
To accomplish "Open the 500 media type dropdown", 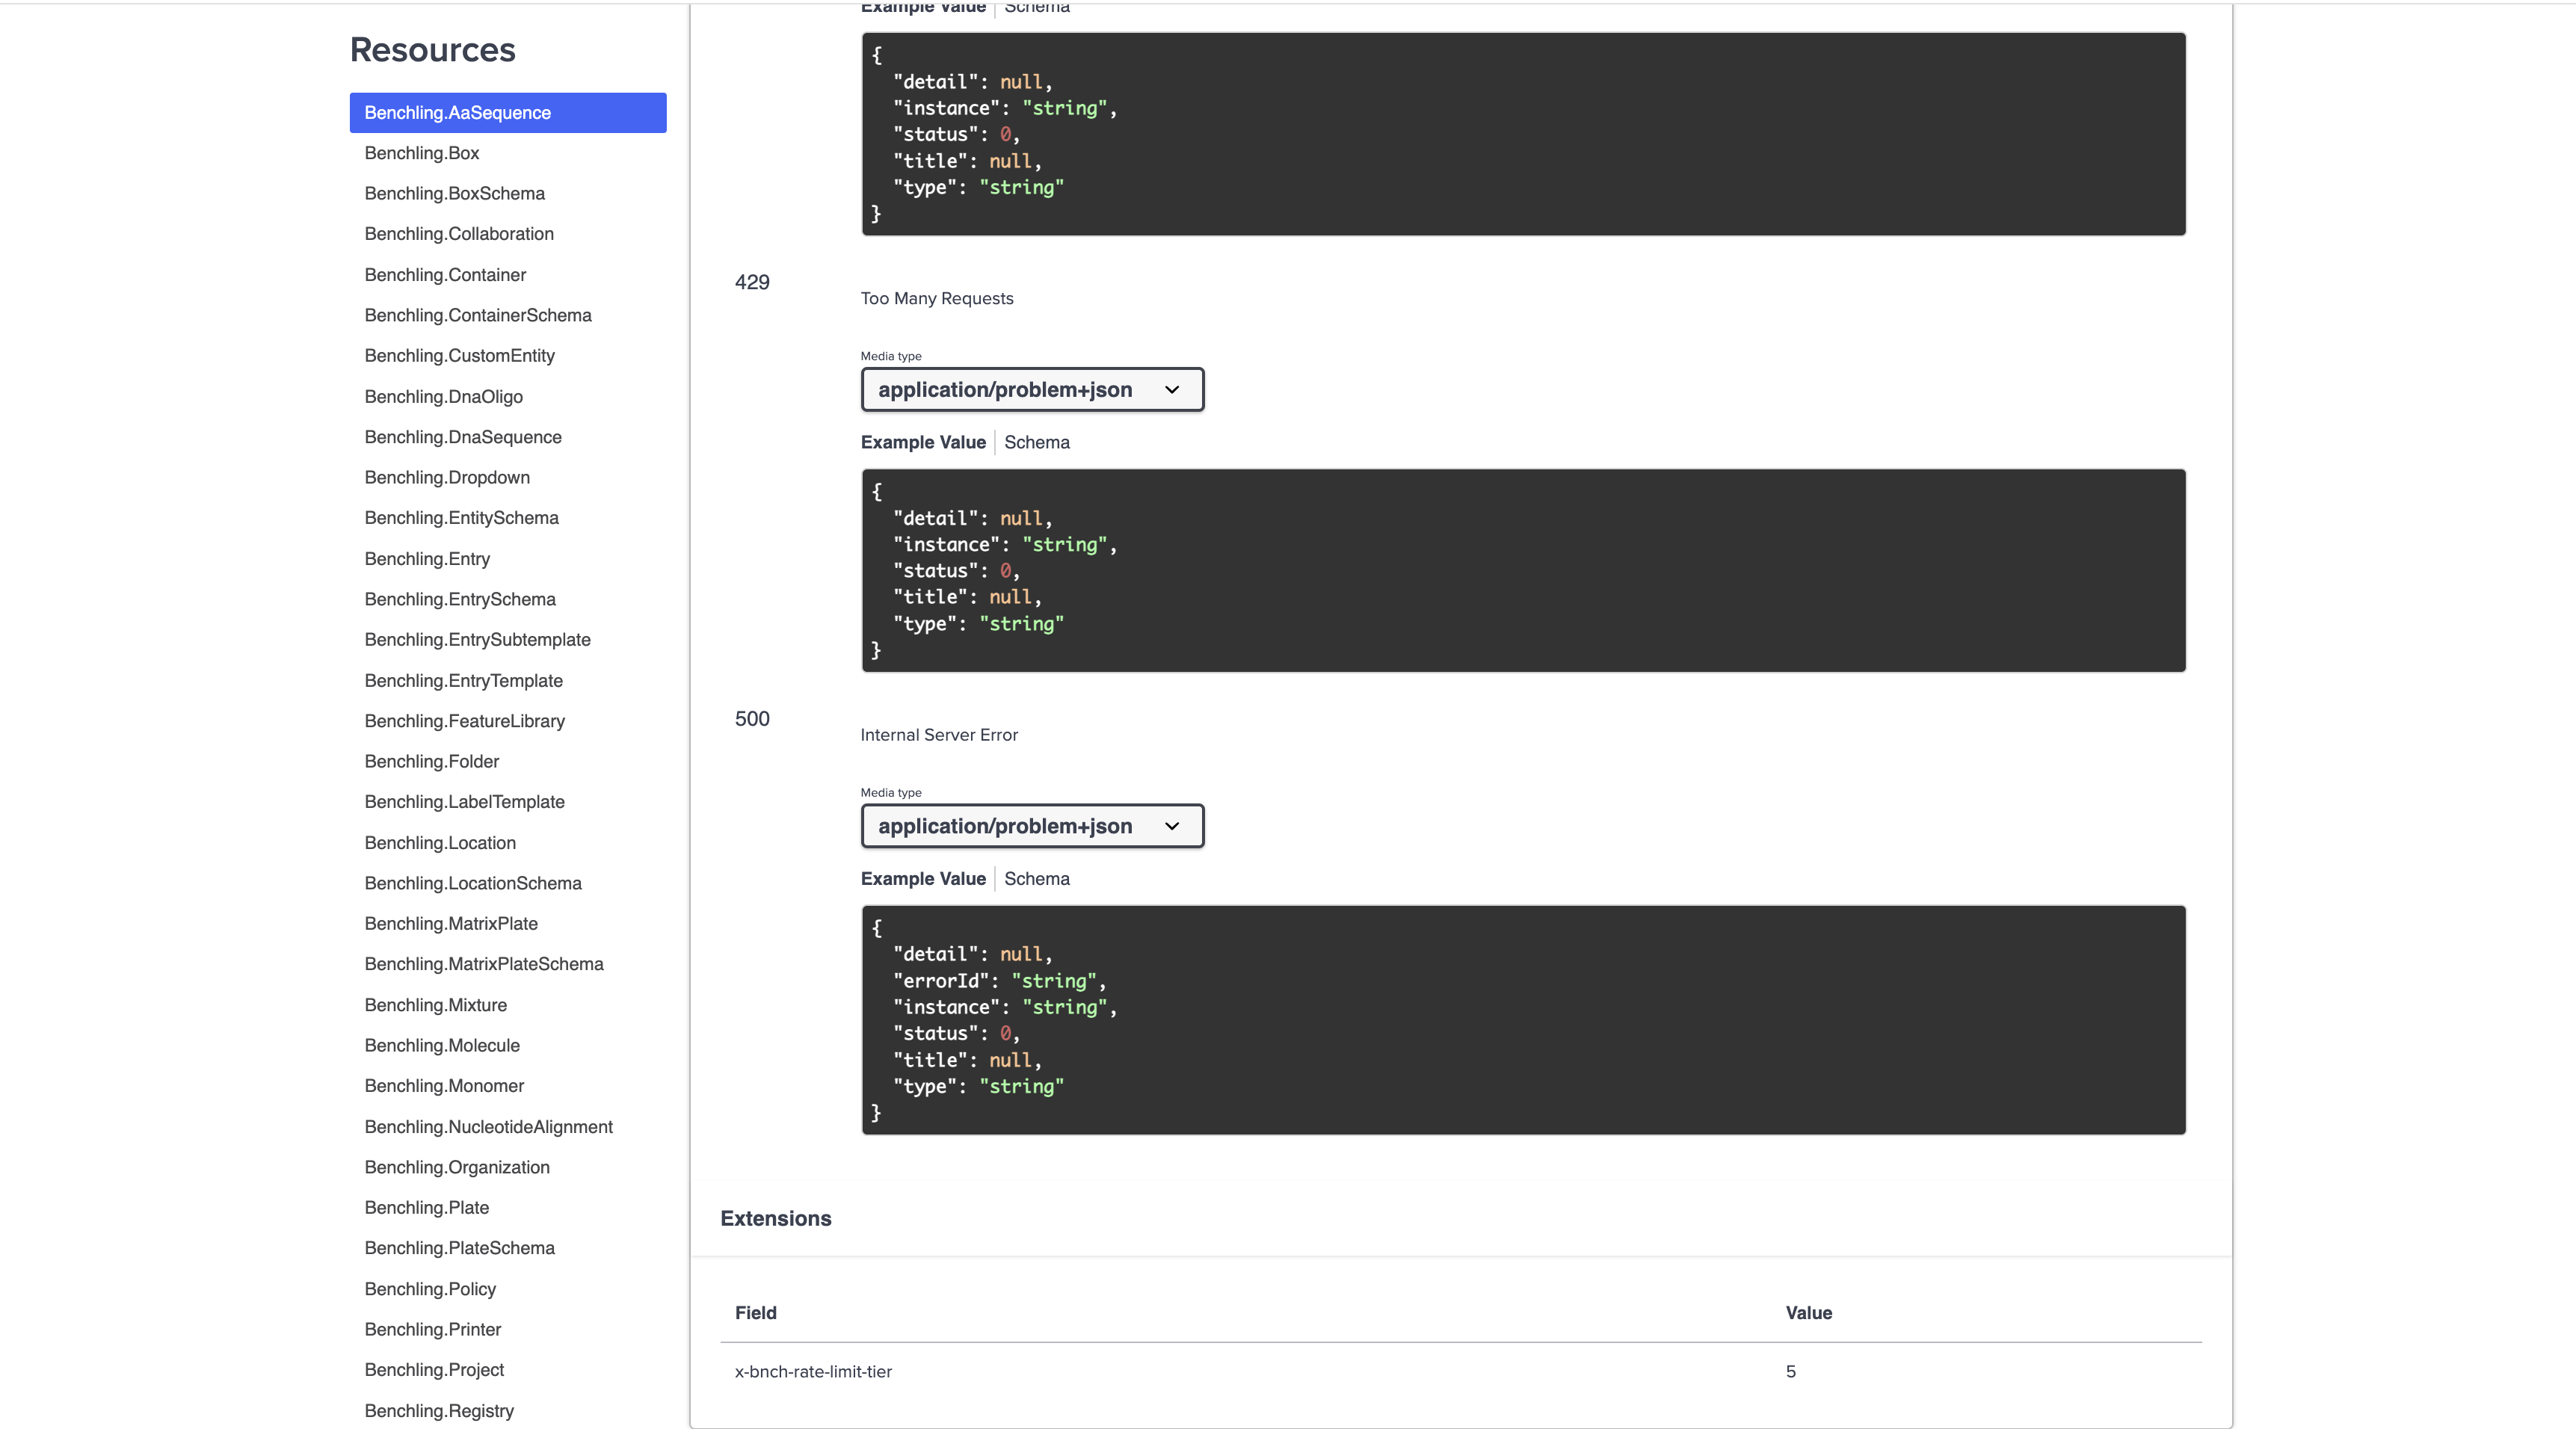I will click(x=1032, y=826).
